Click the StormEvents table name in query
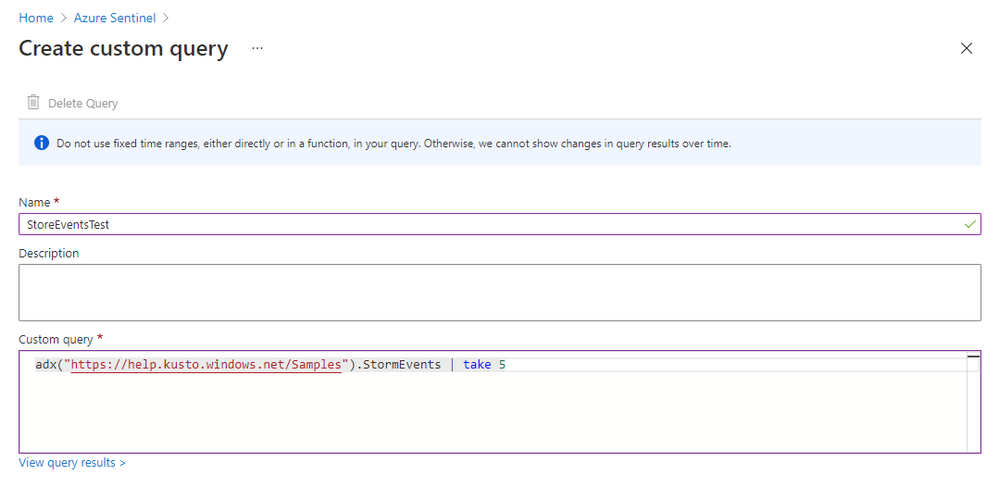This screenshot has height=481, width=999. pyautogui.click(x=403, y=365)
